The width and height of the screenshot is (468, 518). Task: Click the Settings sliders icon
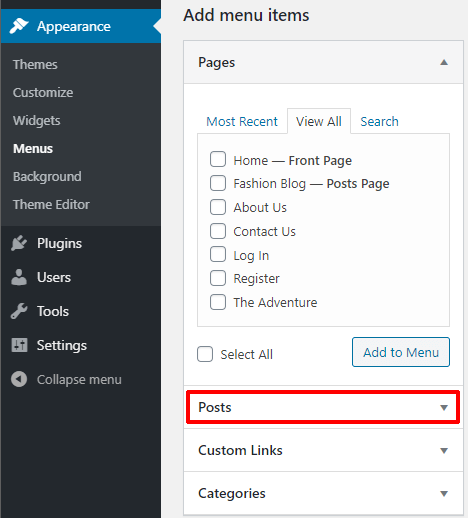tap(19, 345)
